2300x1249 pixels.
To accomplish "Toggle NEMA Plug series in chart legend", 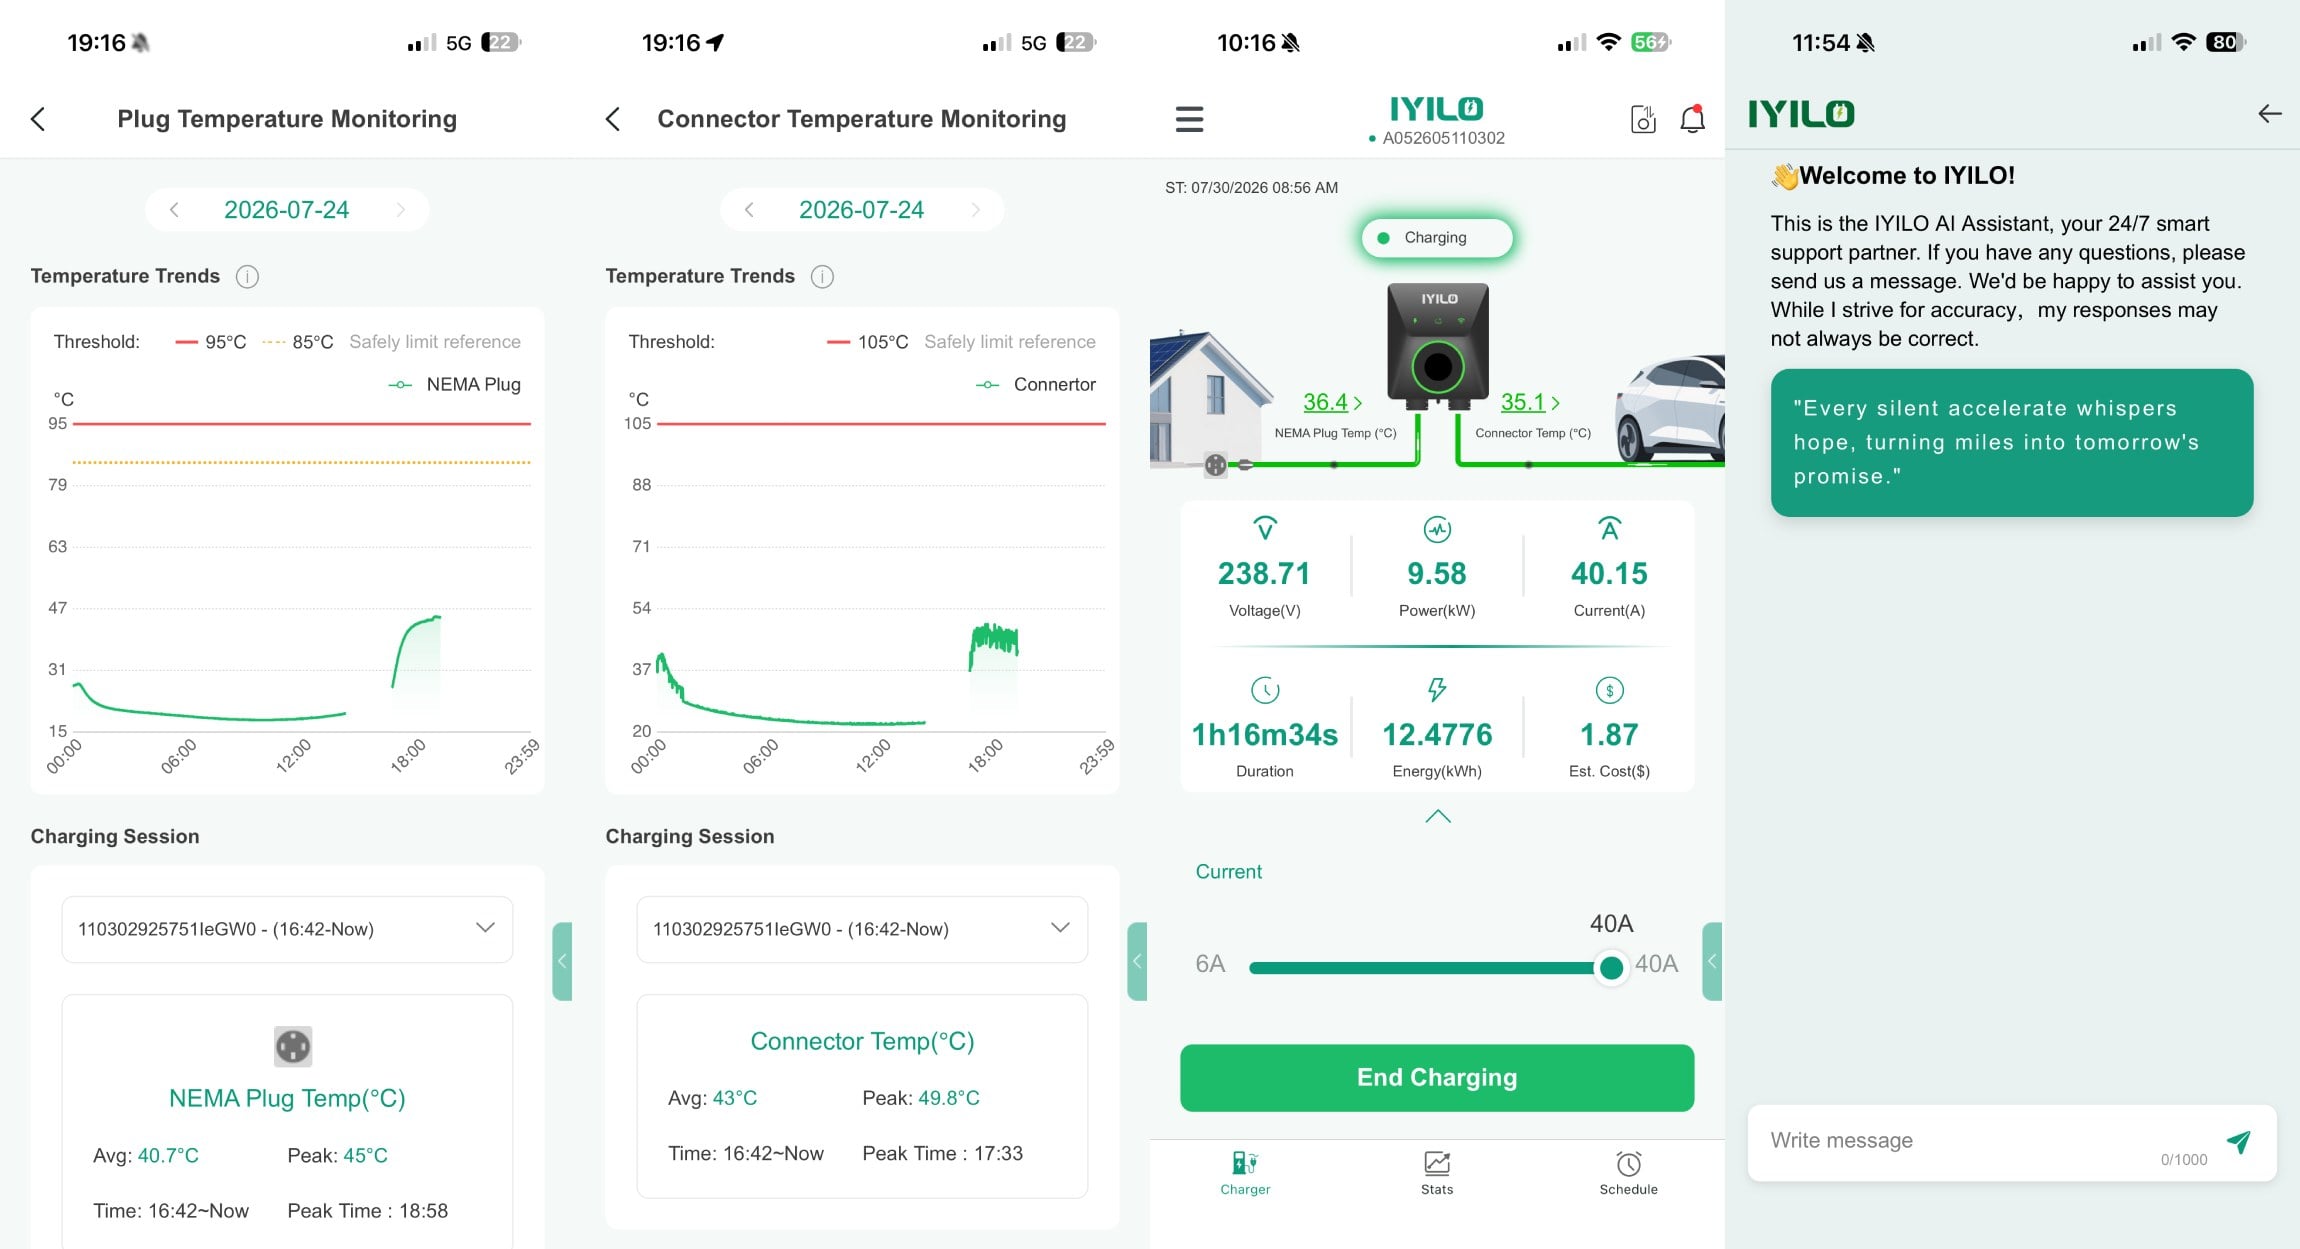I will pyautogui.click(x=454, y=384).
